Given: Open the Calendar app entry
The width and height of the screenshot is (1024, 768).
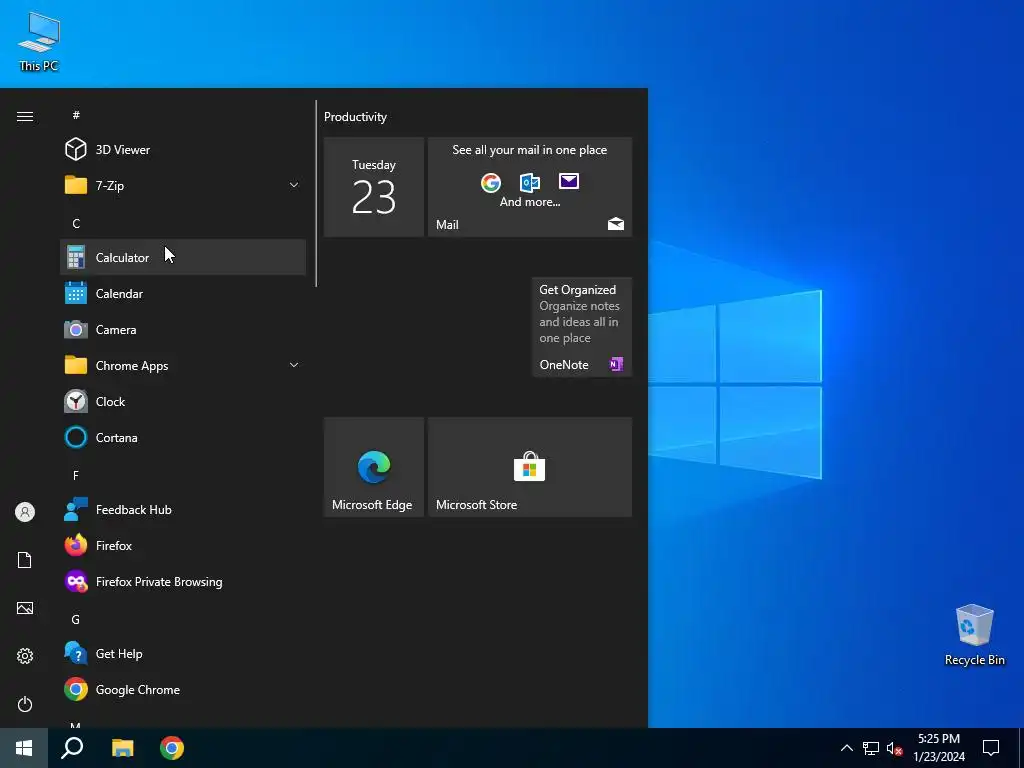Looking at the screenshot, I should (x=183, y=293).
